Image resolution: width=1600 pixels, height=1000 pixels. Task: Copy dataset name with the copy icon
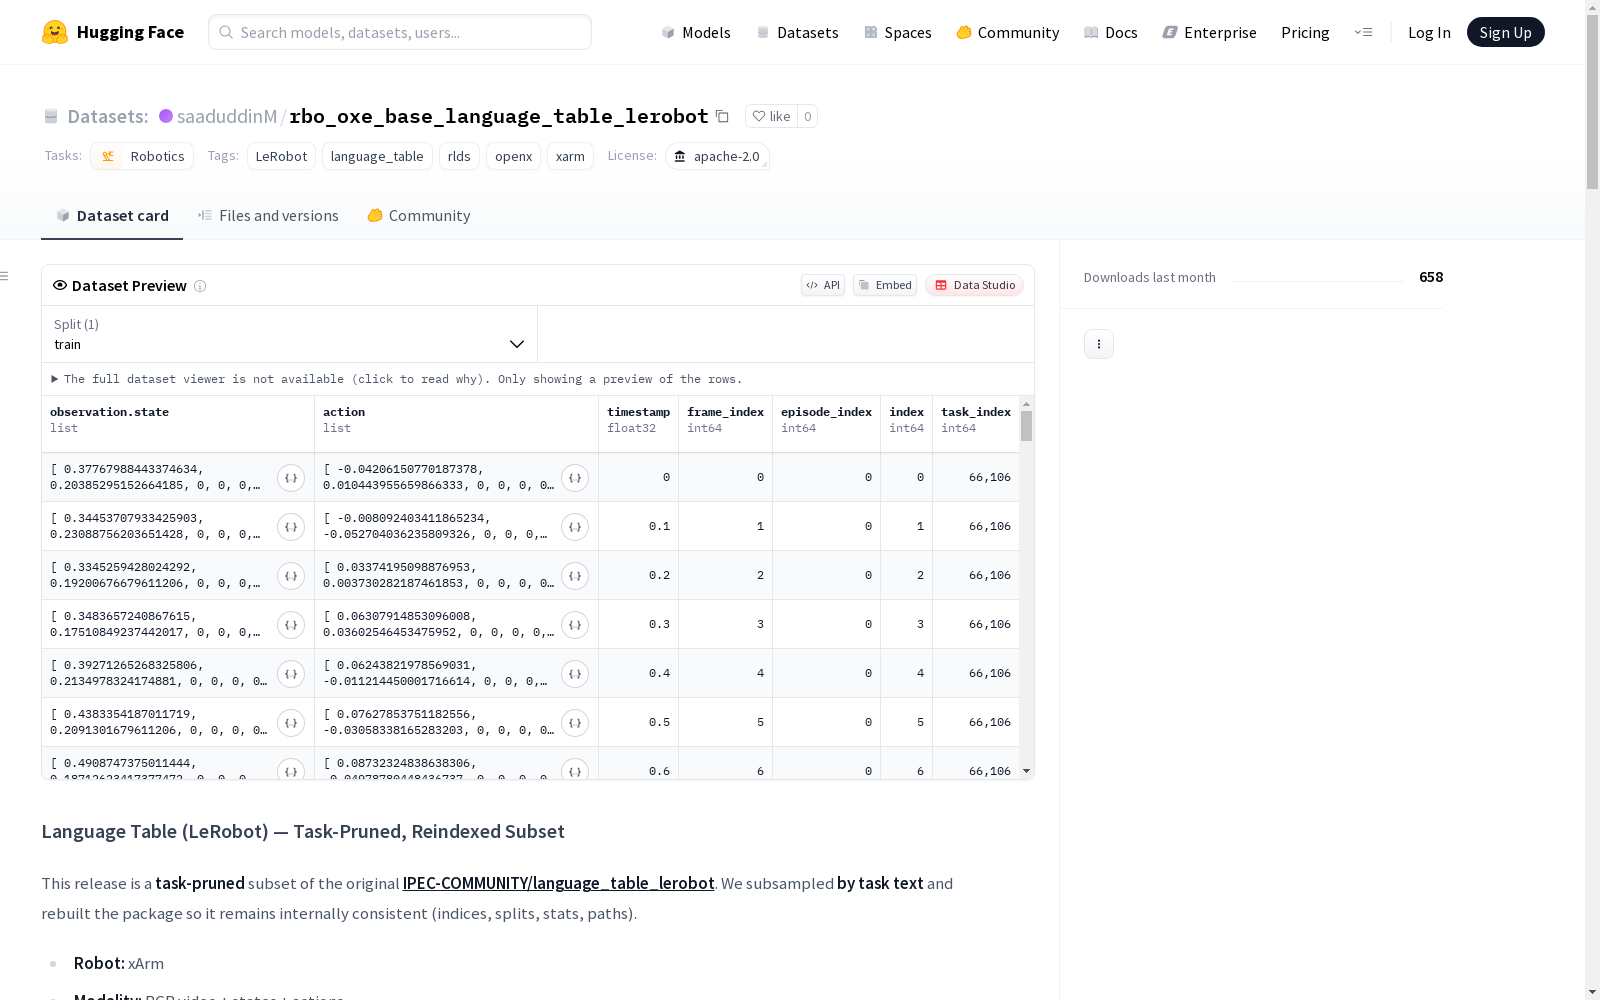(722, 116)
